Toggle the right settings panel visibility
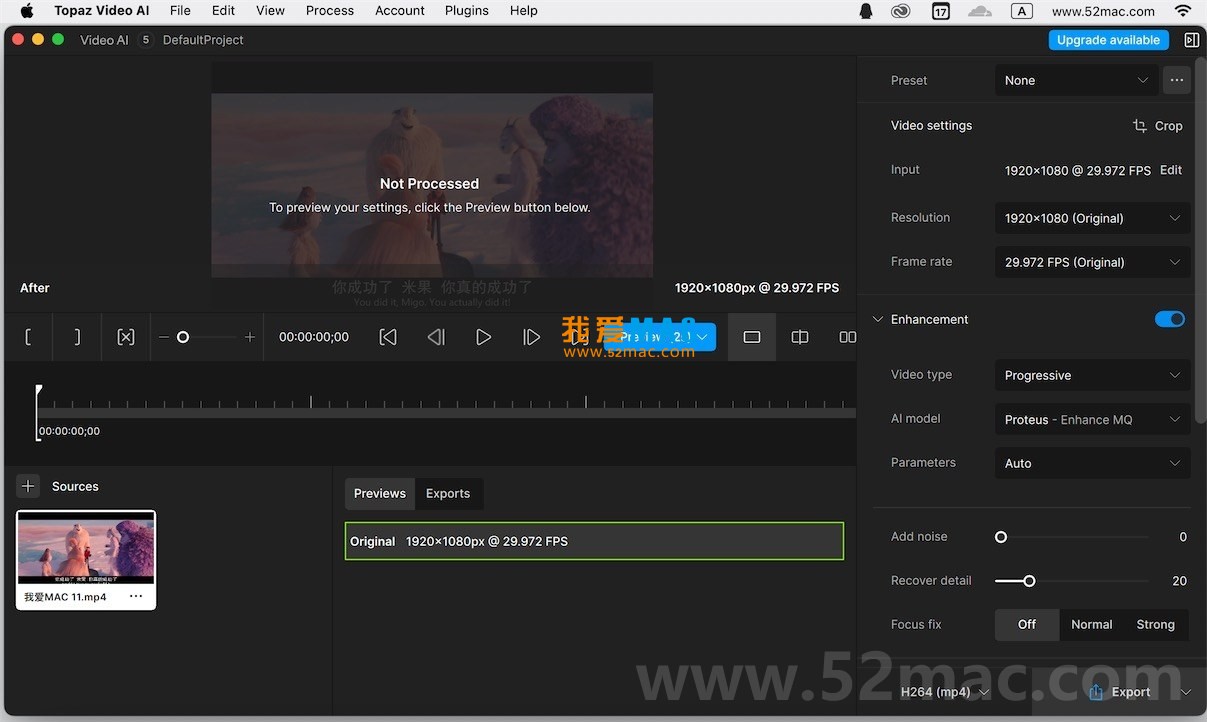 point(1191,40)
